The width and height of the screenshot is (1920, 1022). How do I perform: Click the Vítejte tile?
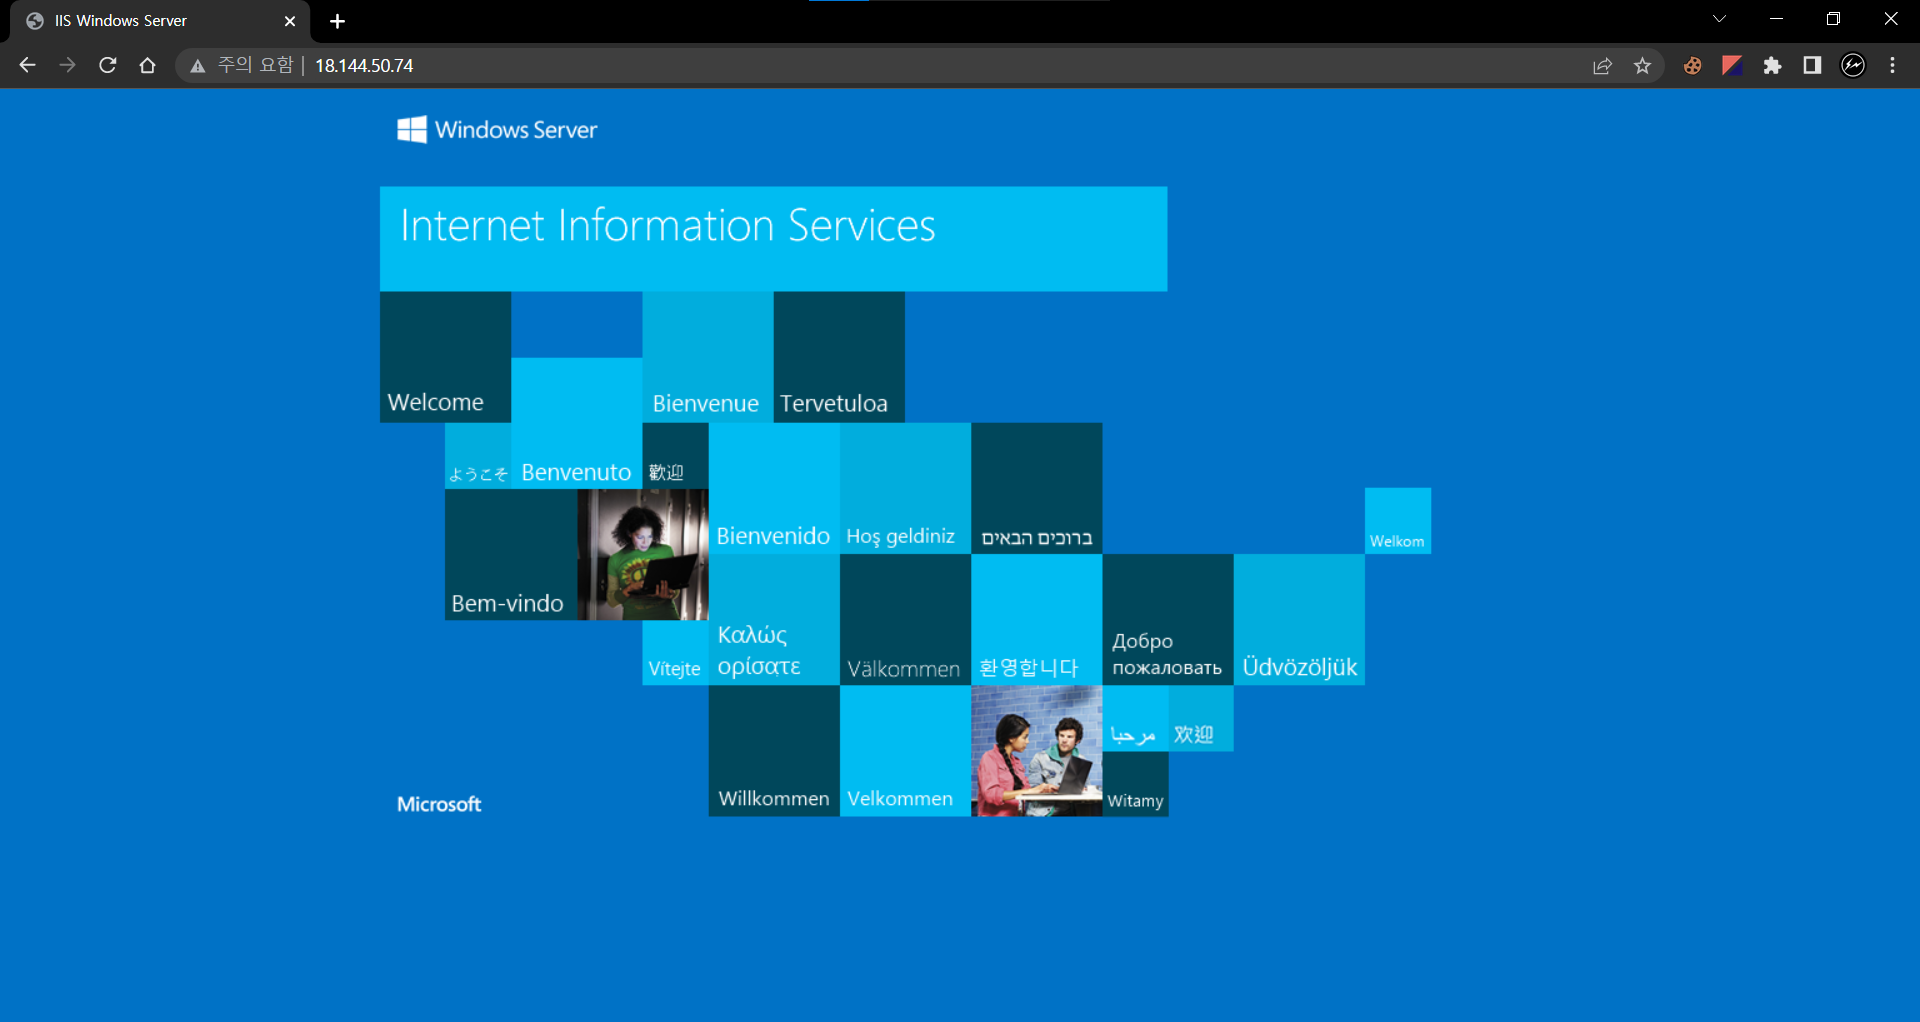[x=675, y=653]
